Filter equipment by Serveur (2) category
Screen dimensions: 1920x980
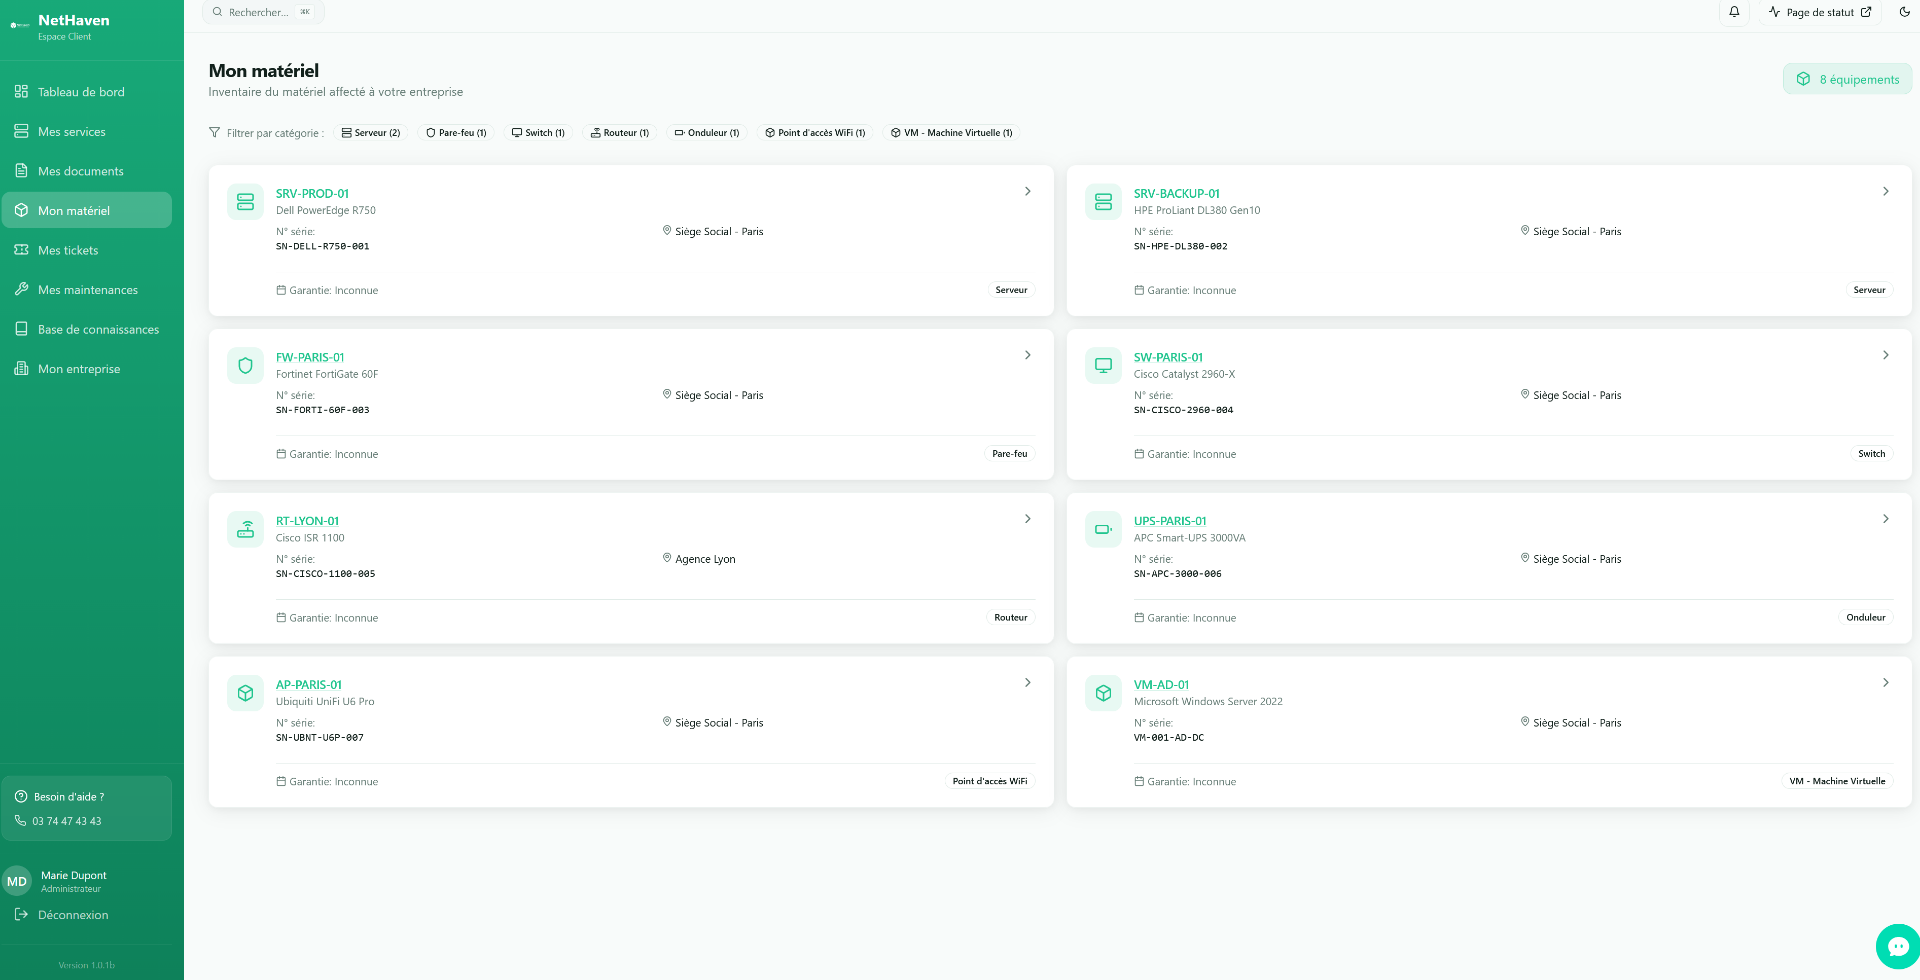(371, 133)
